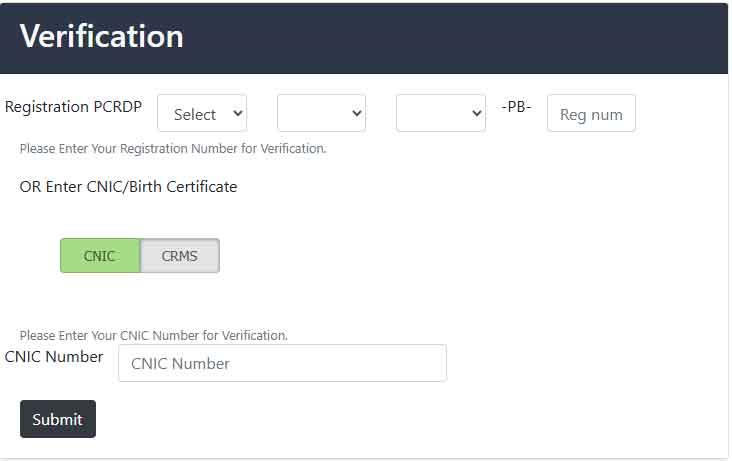Image resolution: width=732 pixels, height=461 pixels.
Task: Click the chevron arrow on the Select dropdown
Action: click(x=237, y=114)
